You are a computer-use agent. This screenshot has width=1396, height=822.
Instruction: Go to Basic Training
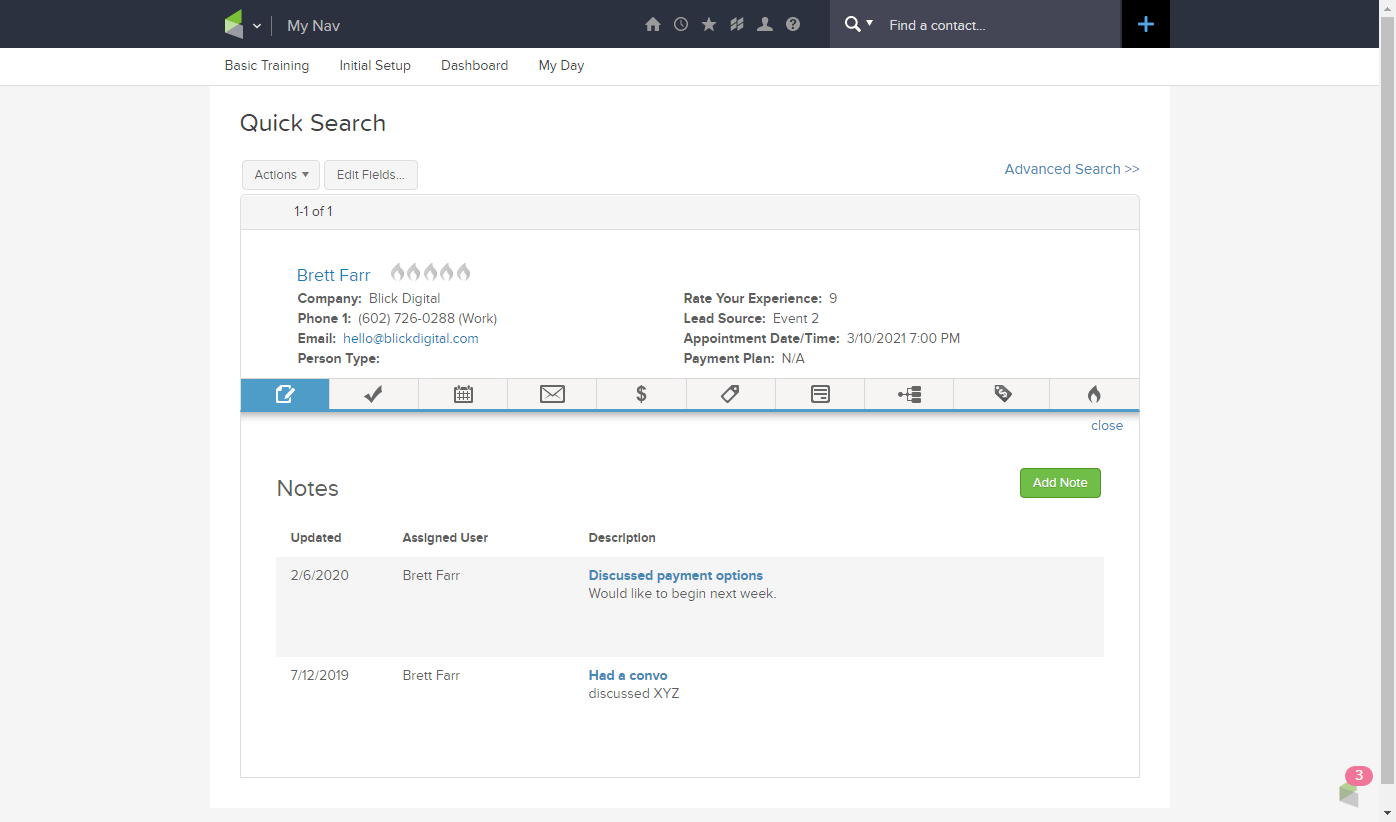(x=267, y=65)
